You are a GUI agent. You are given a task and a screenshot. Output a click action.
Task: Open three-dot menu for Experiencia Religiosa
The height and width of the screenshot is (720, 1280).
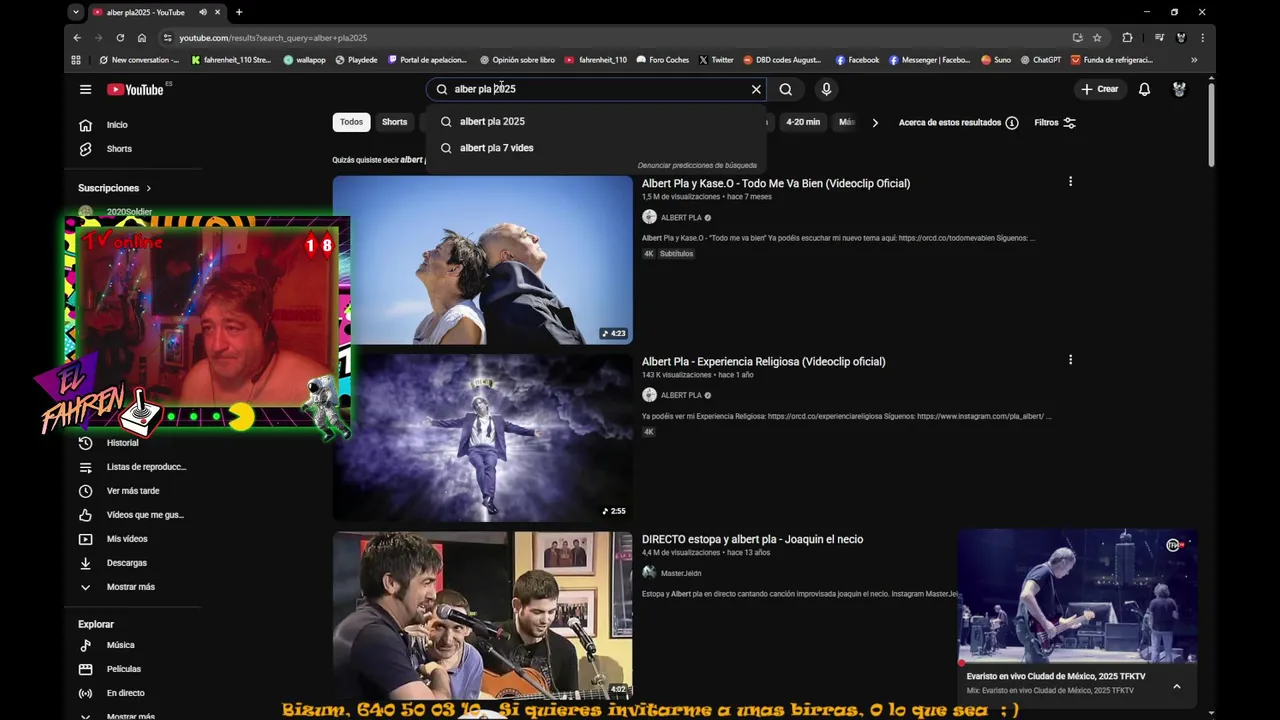coord(1070,360)
